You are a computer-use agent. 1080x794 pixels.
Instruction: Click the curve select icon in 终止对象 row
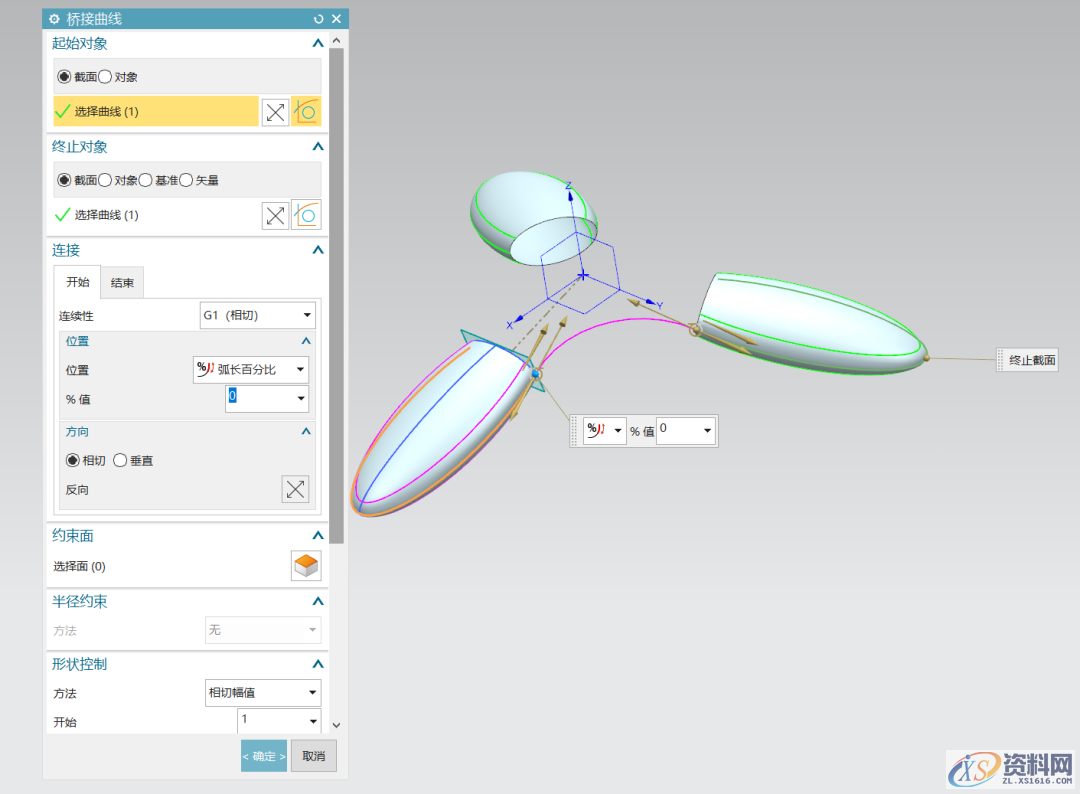(306, 215)
